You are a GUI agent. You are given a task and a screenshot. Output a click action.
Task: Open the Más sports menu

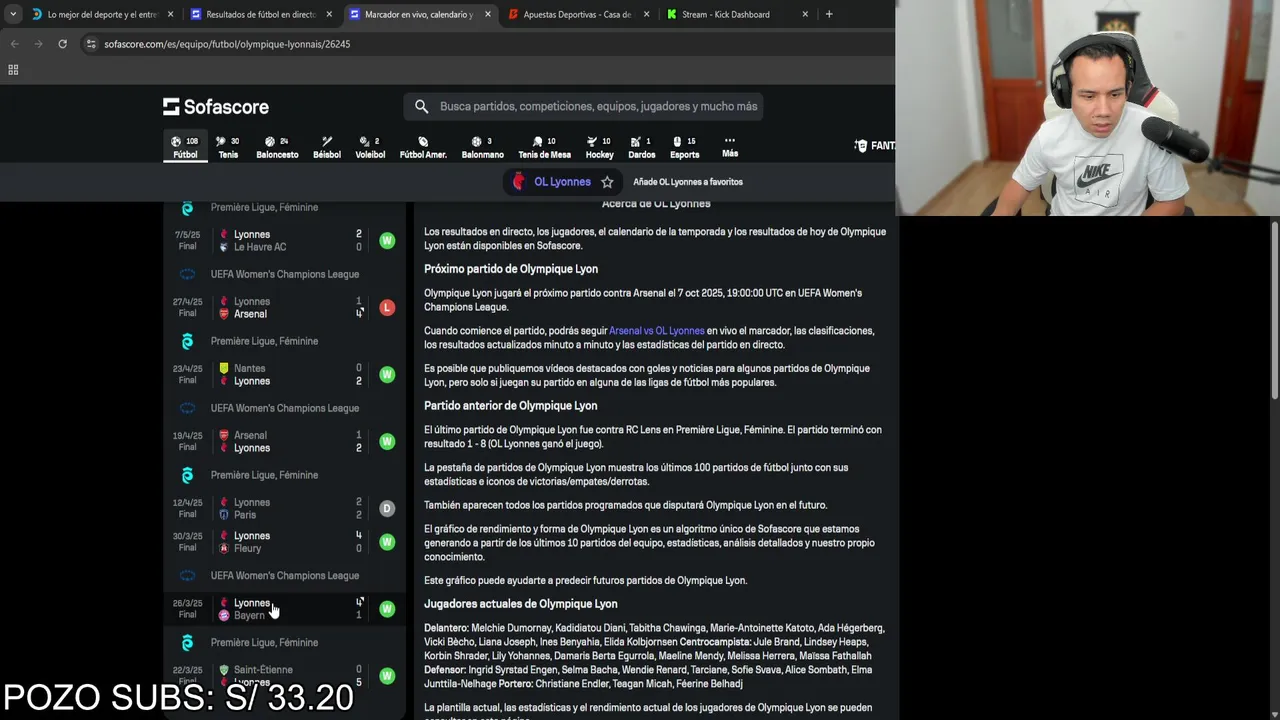click(730, 146)
